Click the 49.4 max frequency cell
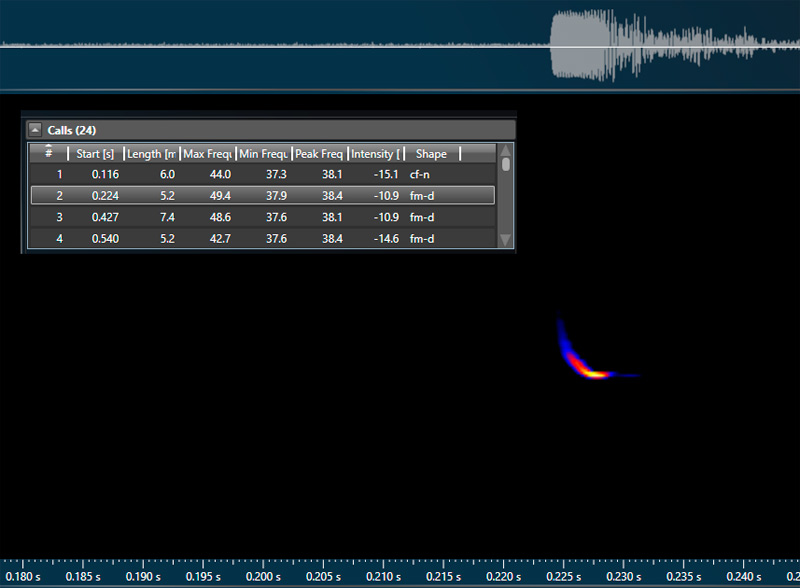The width and height of the screenshot is (800, 588). pos(220,196)
